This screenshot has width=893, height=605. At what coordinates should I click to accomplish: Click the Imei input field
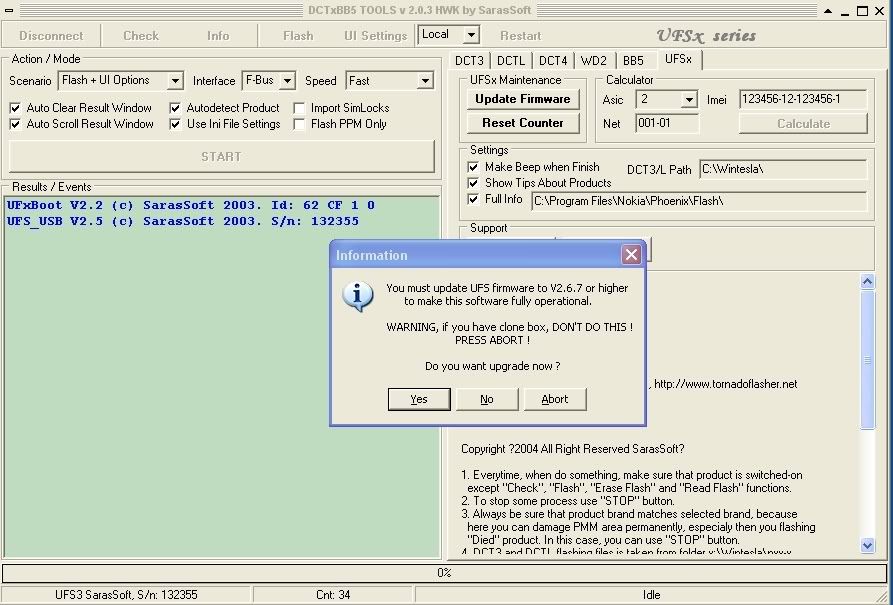803,99
